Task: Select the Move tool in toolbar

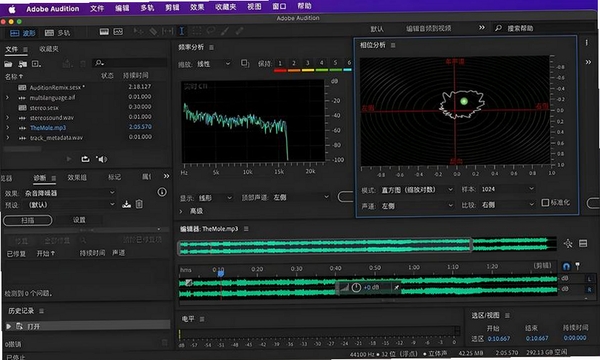Action: [138, 31]
